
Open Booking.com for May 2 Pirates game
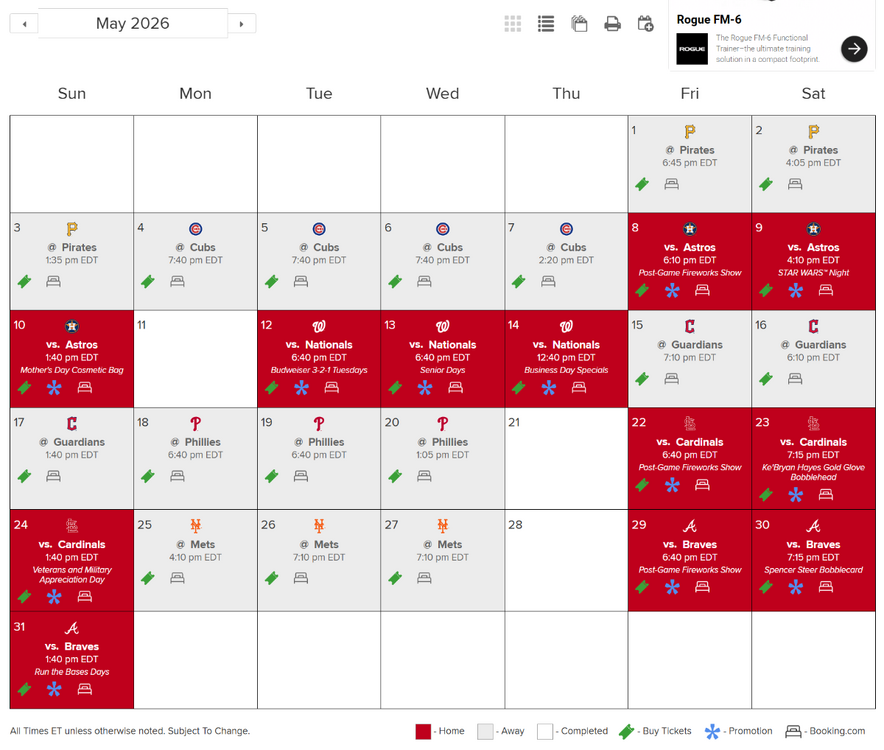(795, 183)
